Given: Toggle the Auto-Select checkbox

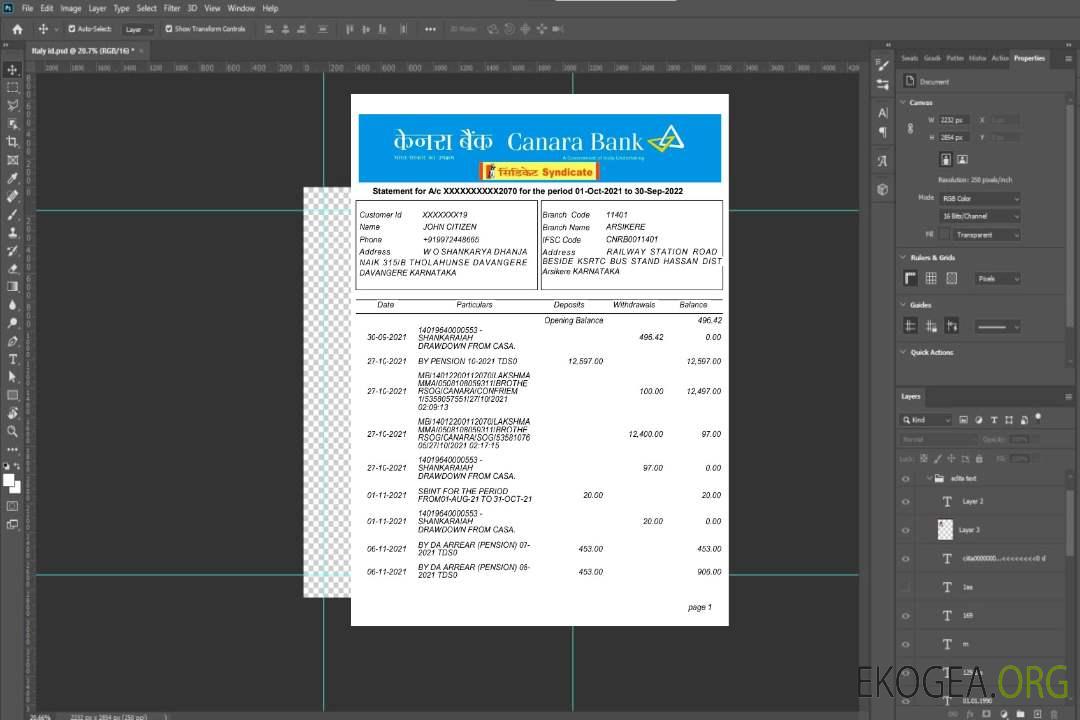Looking at the screenshot, I should [72, 29].
